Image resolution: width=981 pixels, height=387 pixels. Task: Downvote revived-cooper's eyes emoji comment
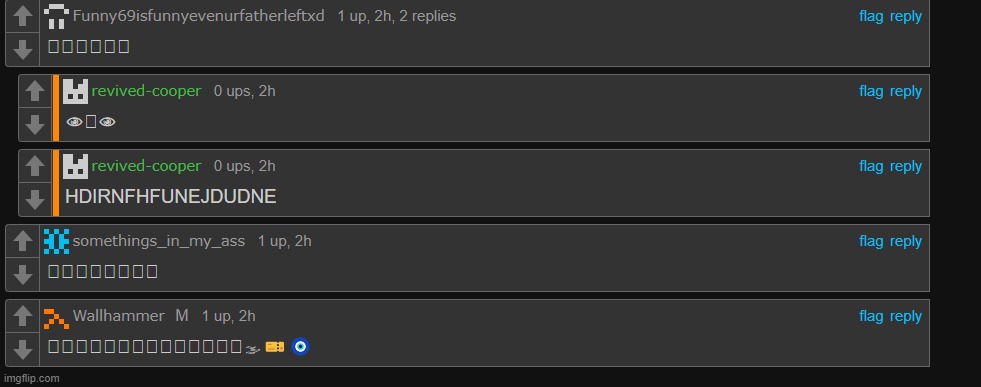(x=35, y=124)
